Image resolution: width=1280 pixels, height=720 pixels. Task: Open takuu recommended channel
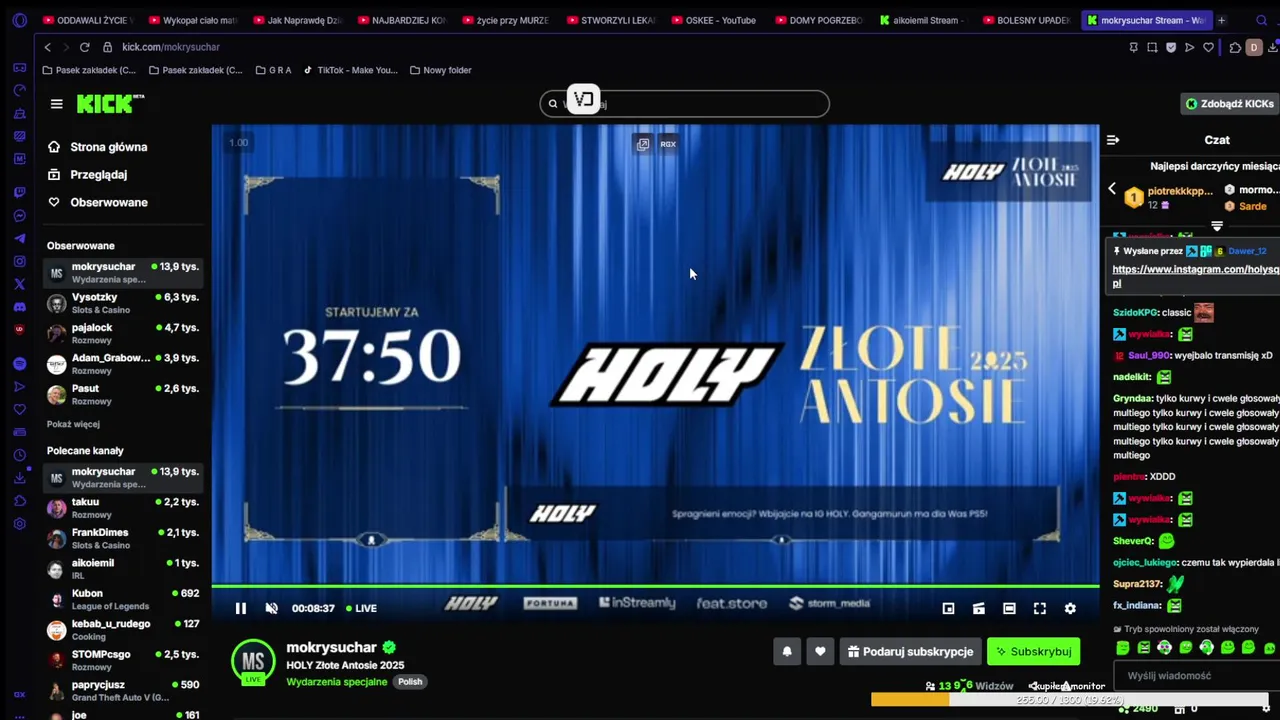click(123, 508)
